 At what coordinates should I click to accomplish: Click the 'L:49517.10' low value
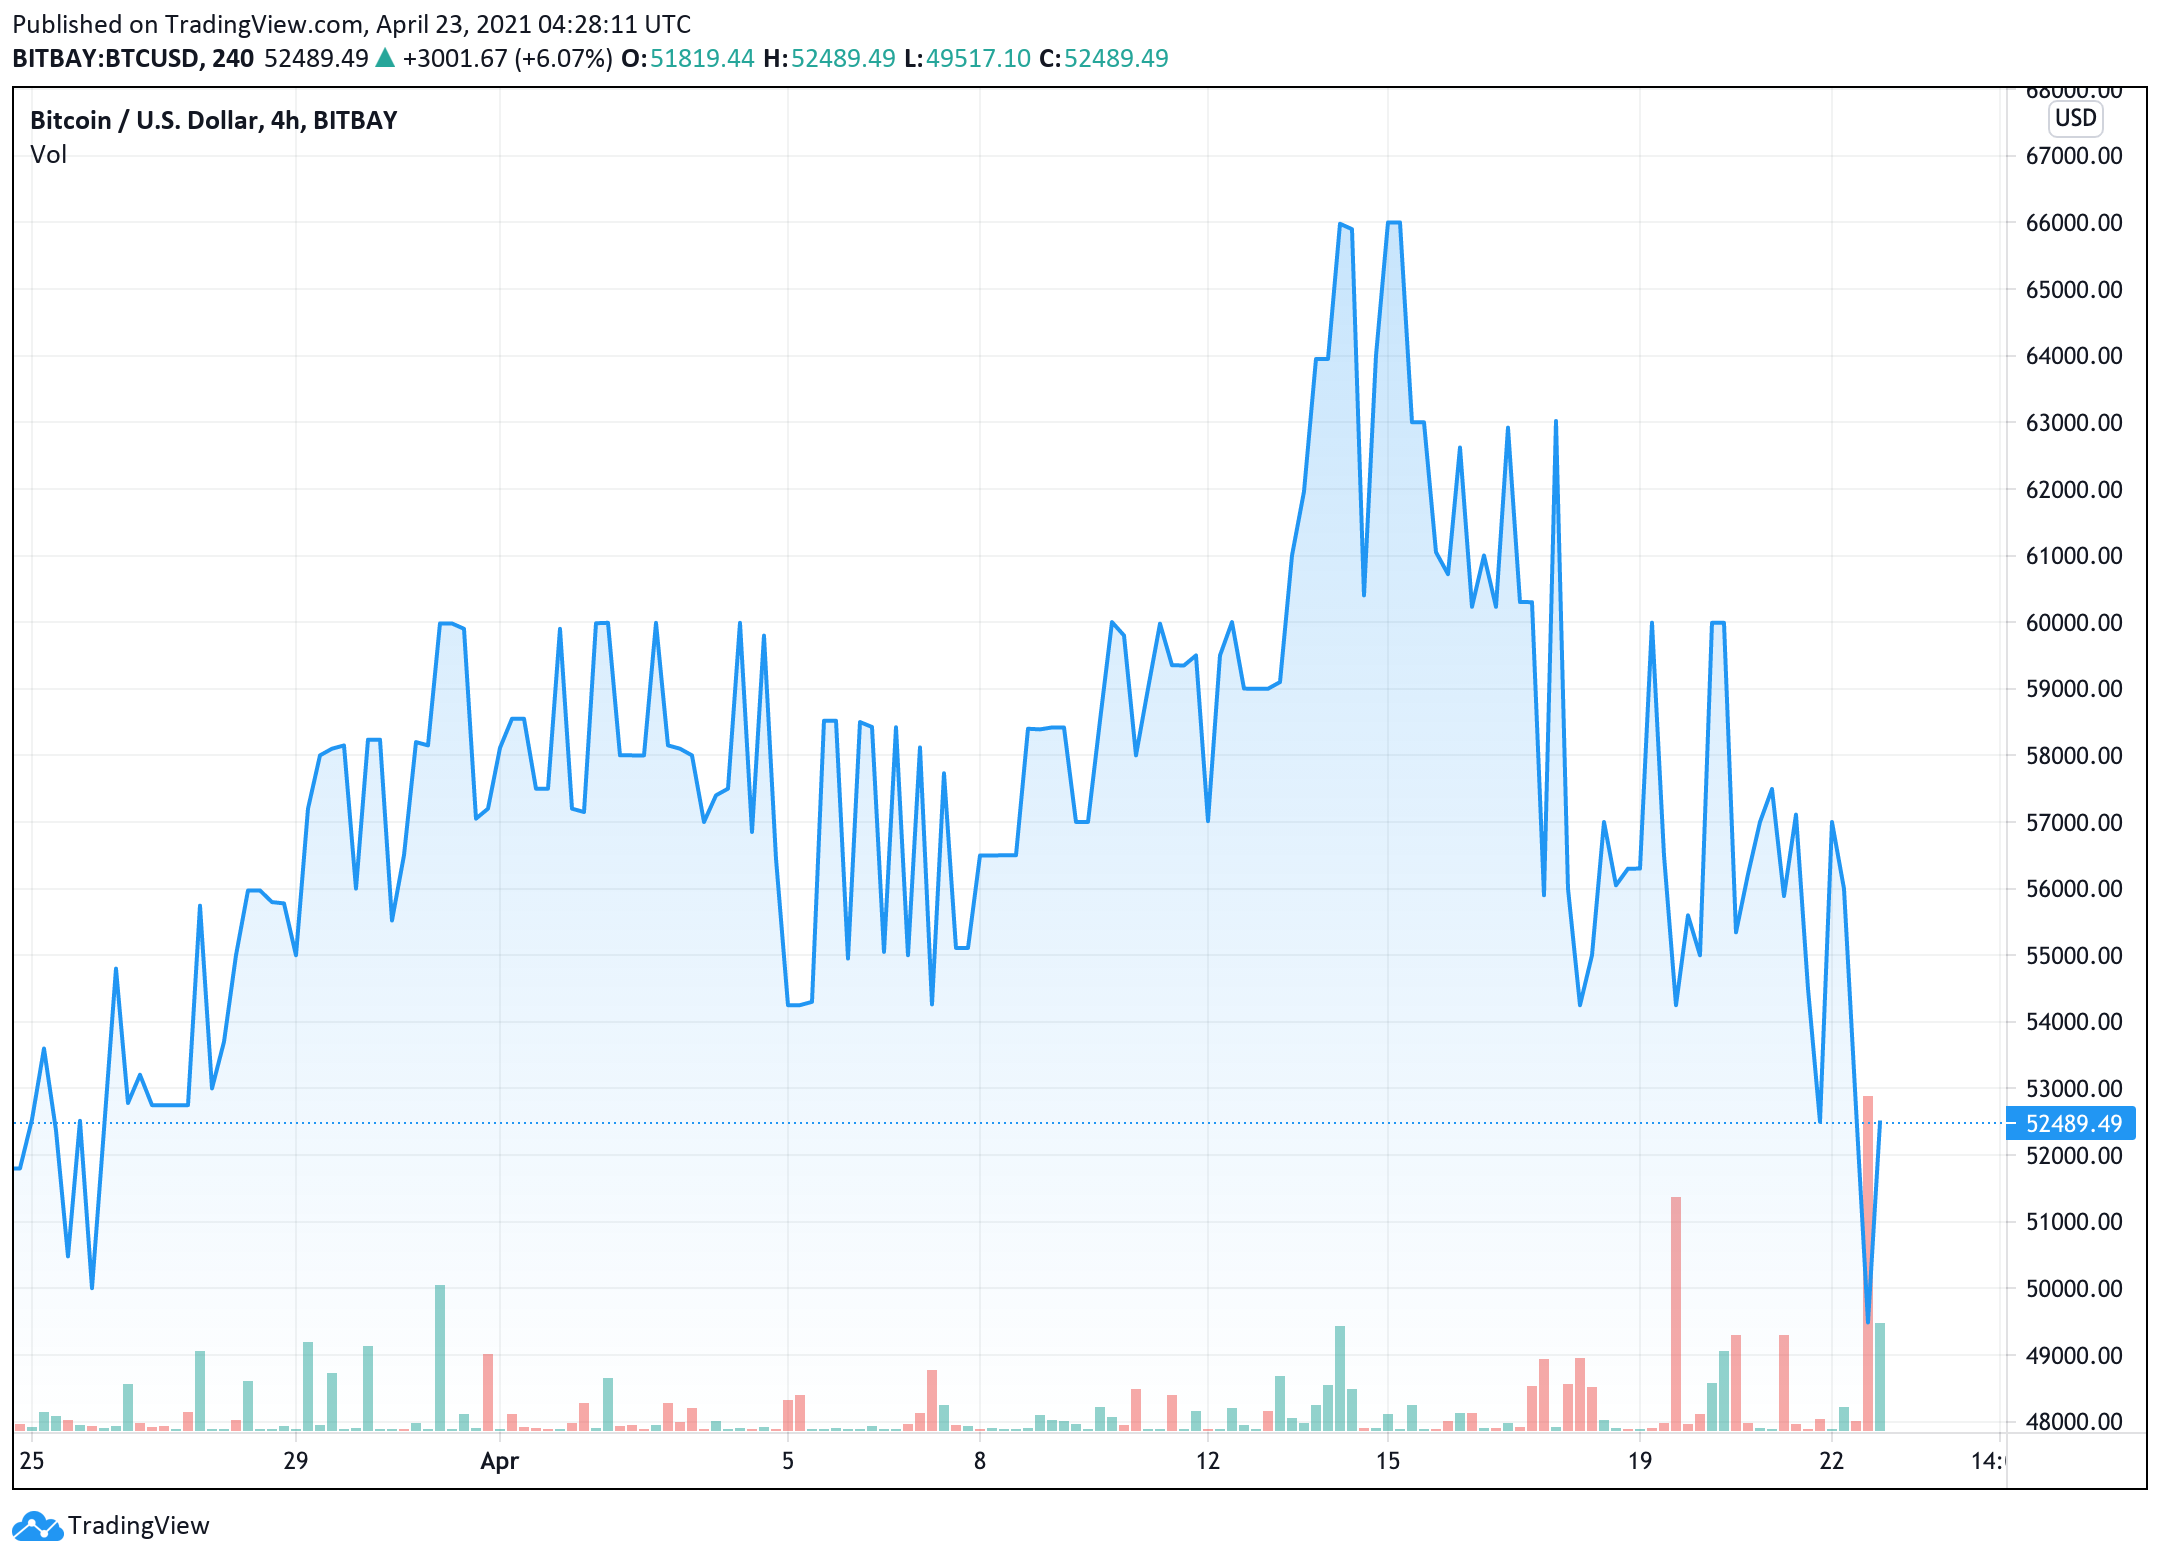click(967, 58)
